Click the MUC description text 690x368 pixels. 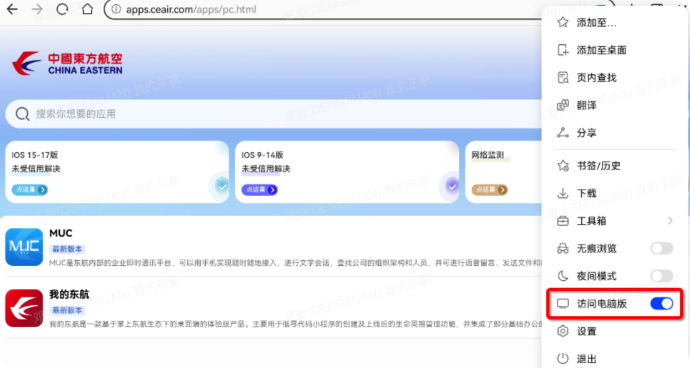coord(295,263)
